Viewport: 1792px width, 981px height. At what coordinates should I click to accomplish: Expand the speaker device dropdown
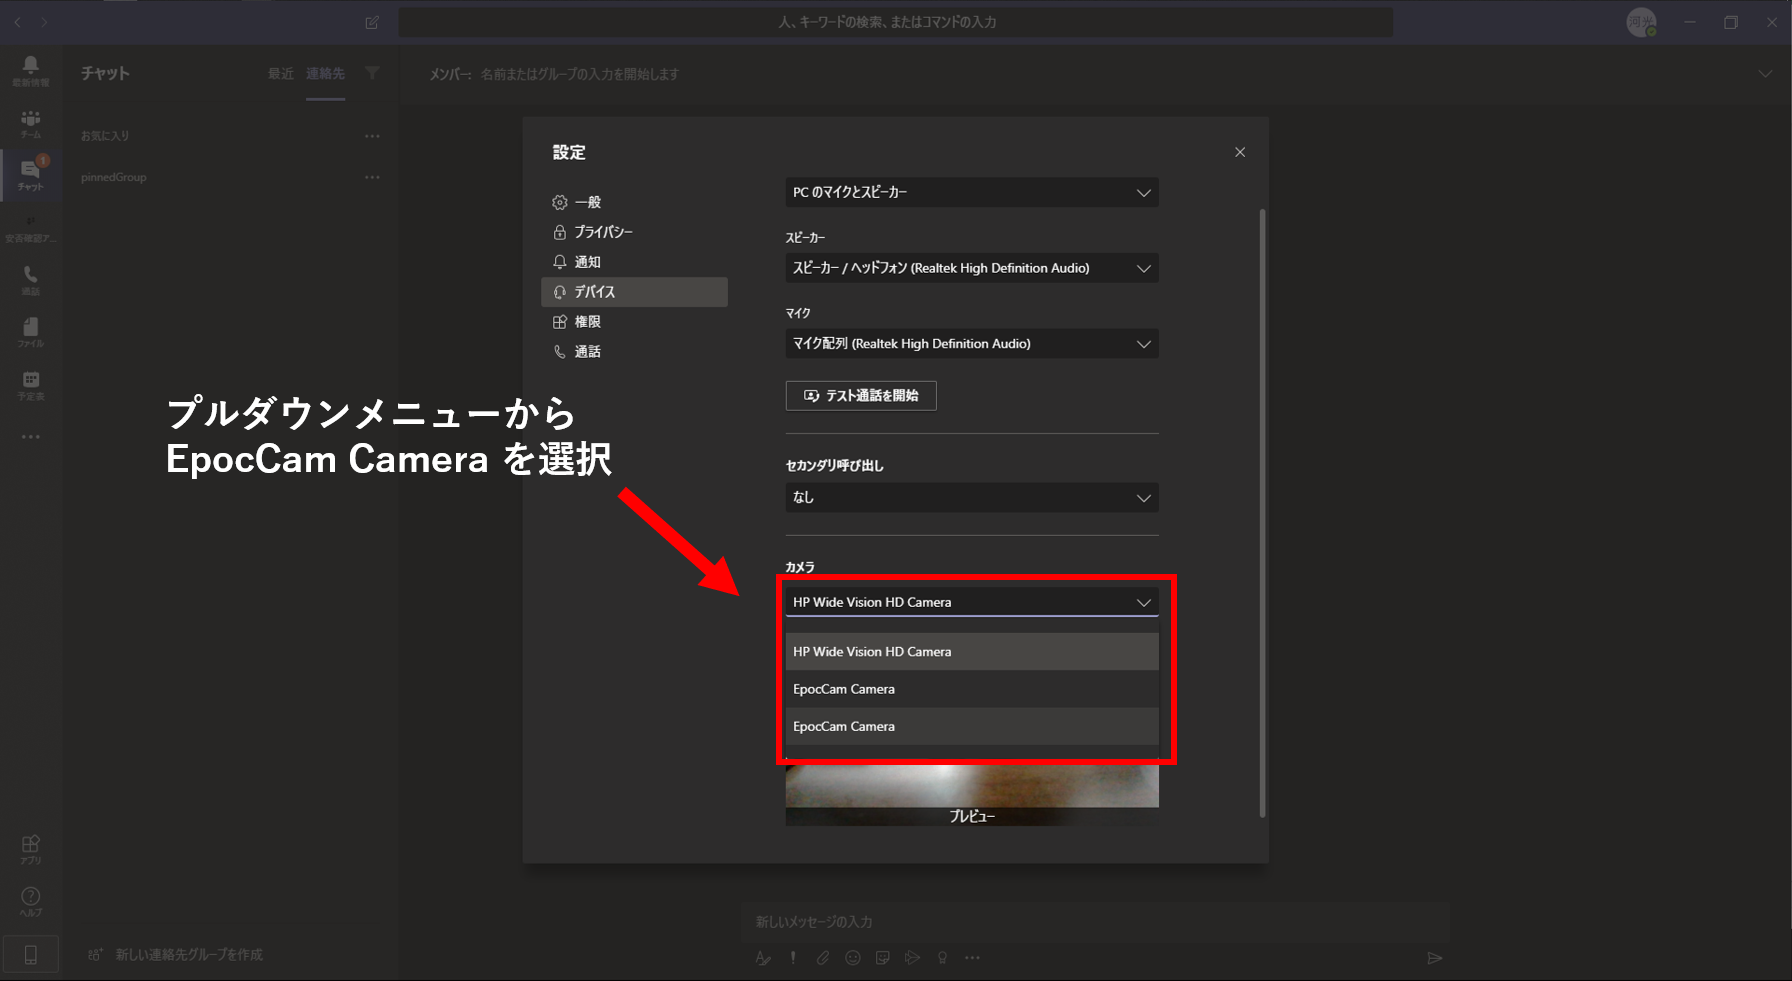(x=971, y=268)
